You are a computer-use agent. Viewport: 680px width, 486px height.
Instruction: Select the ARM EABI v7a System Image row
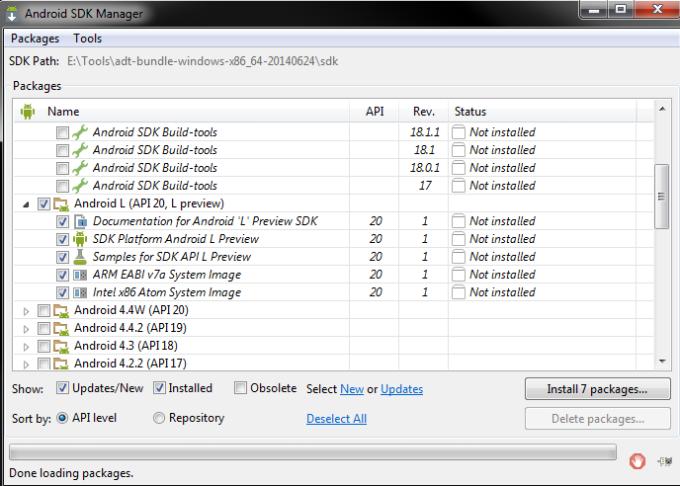click(333, 274)
